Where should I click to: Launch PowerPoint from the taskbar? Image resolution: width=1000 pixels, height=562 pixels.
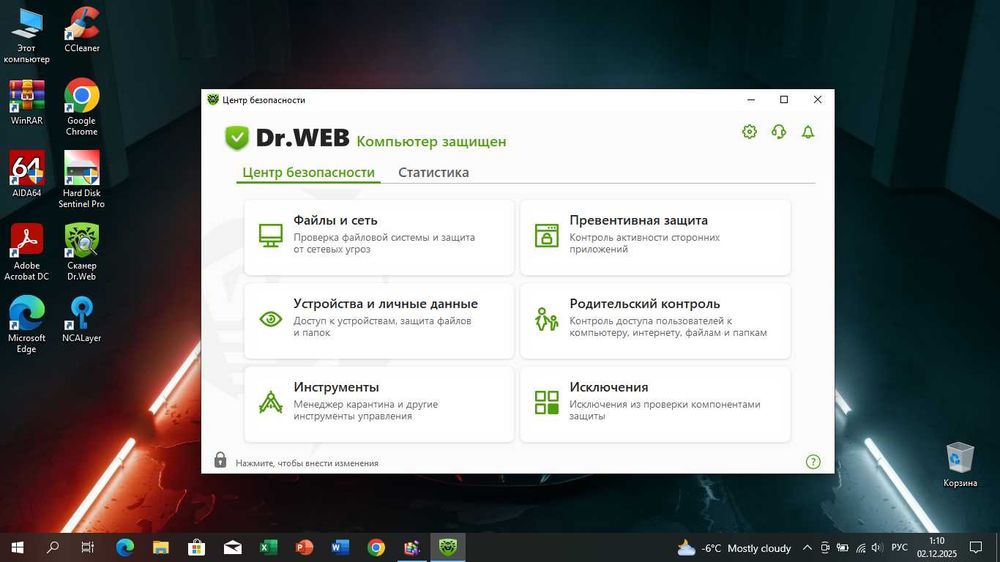tap(304, 547)
